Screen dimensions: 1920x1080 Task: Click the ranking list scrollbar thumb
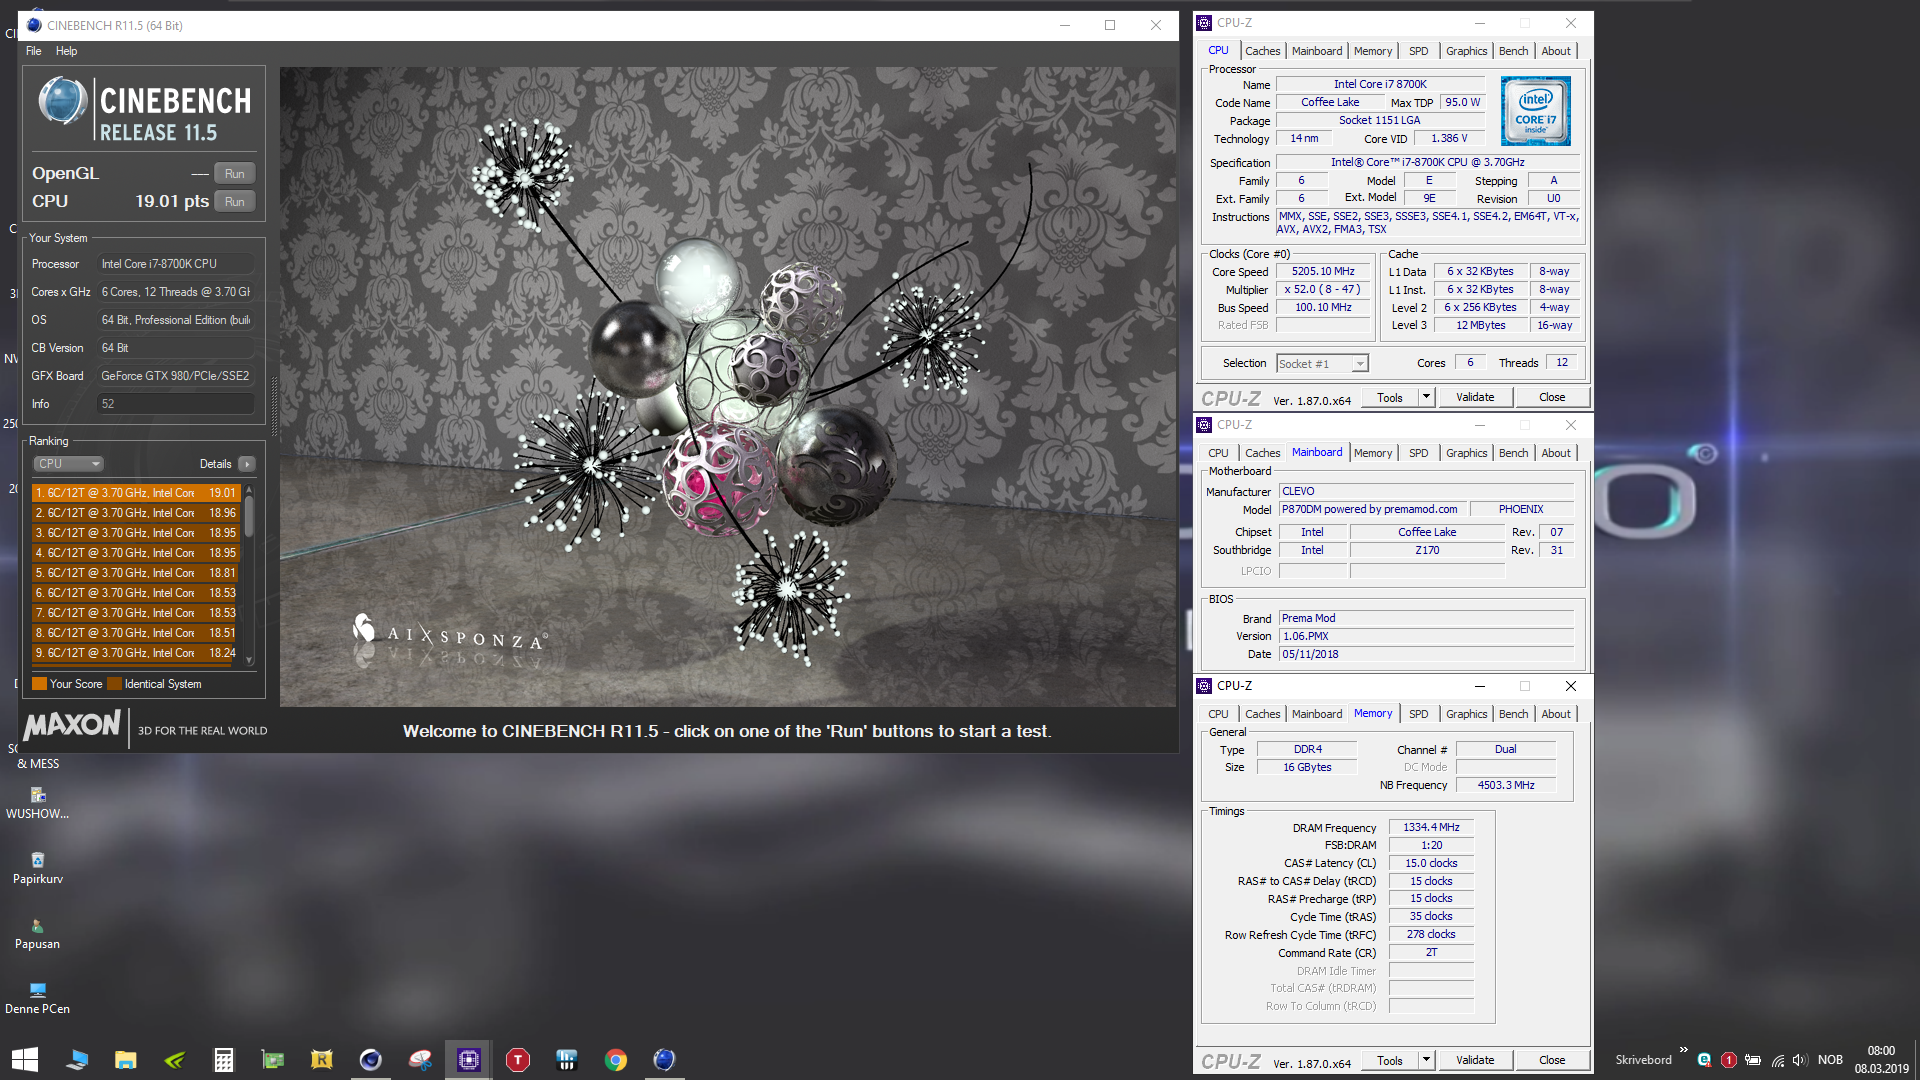tap(249, 516)
